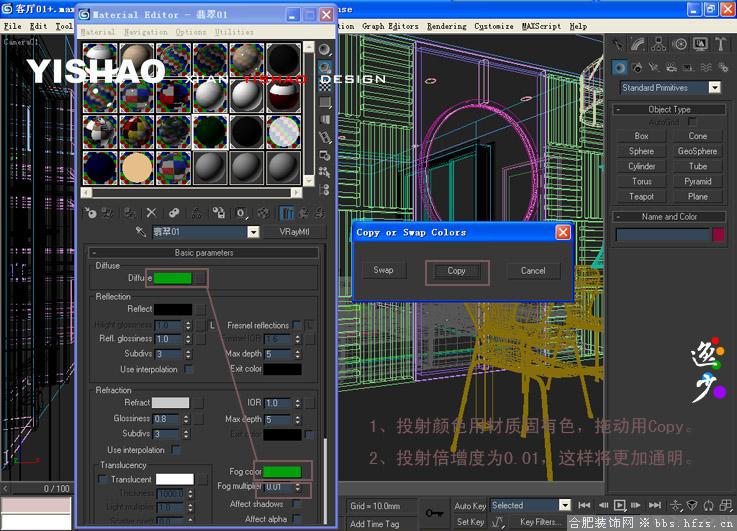The height and width of the screenshot is (531, 737).
Task: Adjust Fog multiplier spinner arrows
Action: 298,487
